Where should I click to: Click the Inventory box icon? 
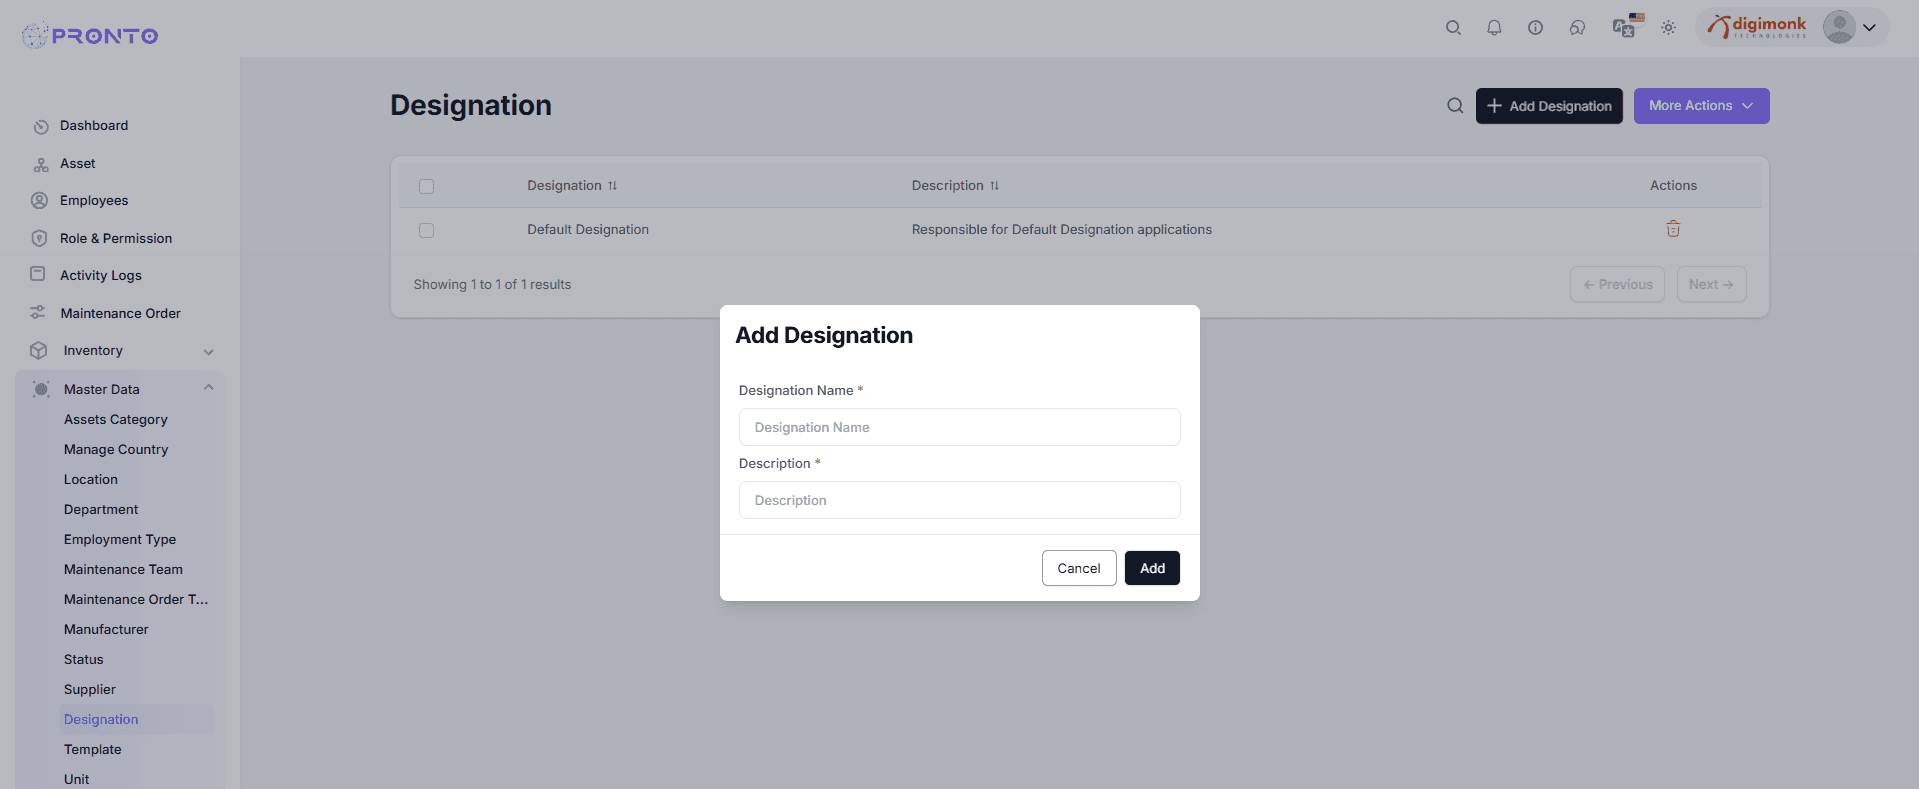click(x=39, y=351)
